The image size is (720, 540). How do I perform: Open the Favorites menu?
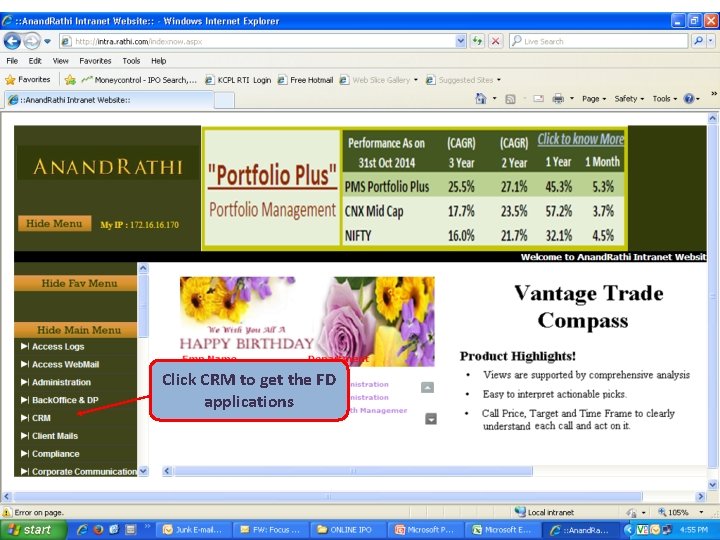[x=95, y=61]
